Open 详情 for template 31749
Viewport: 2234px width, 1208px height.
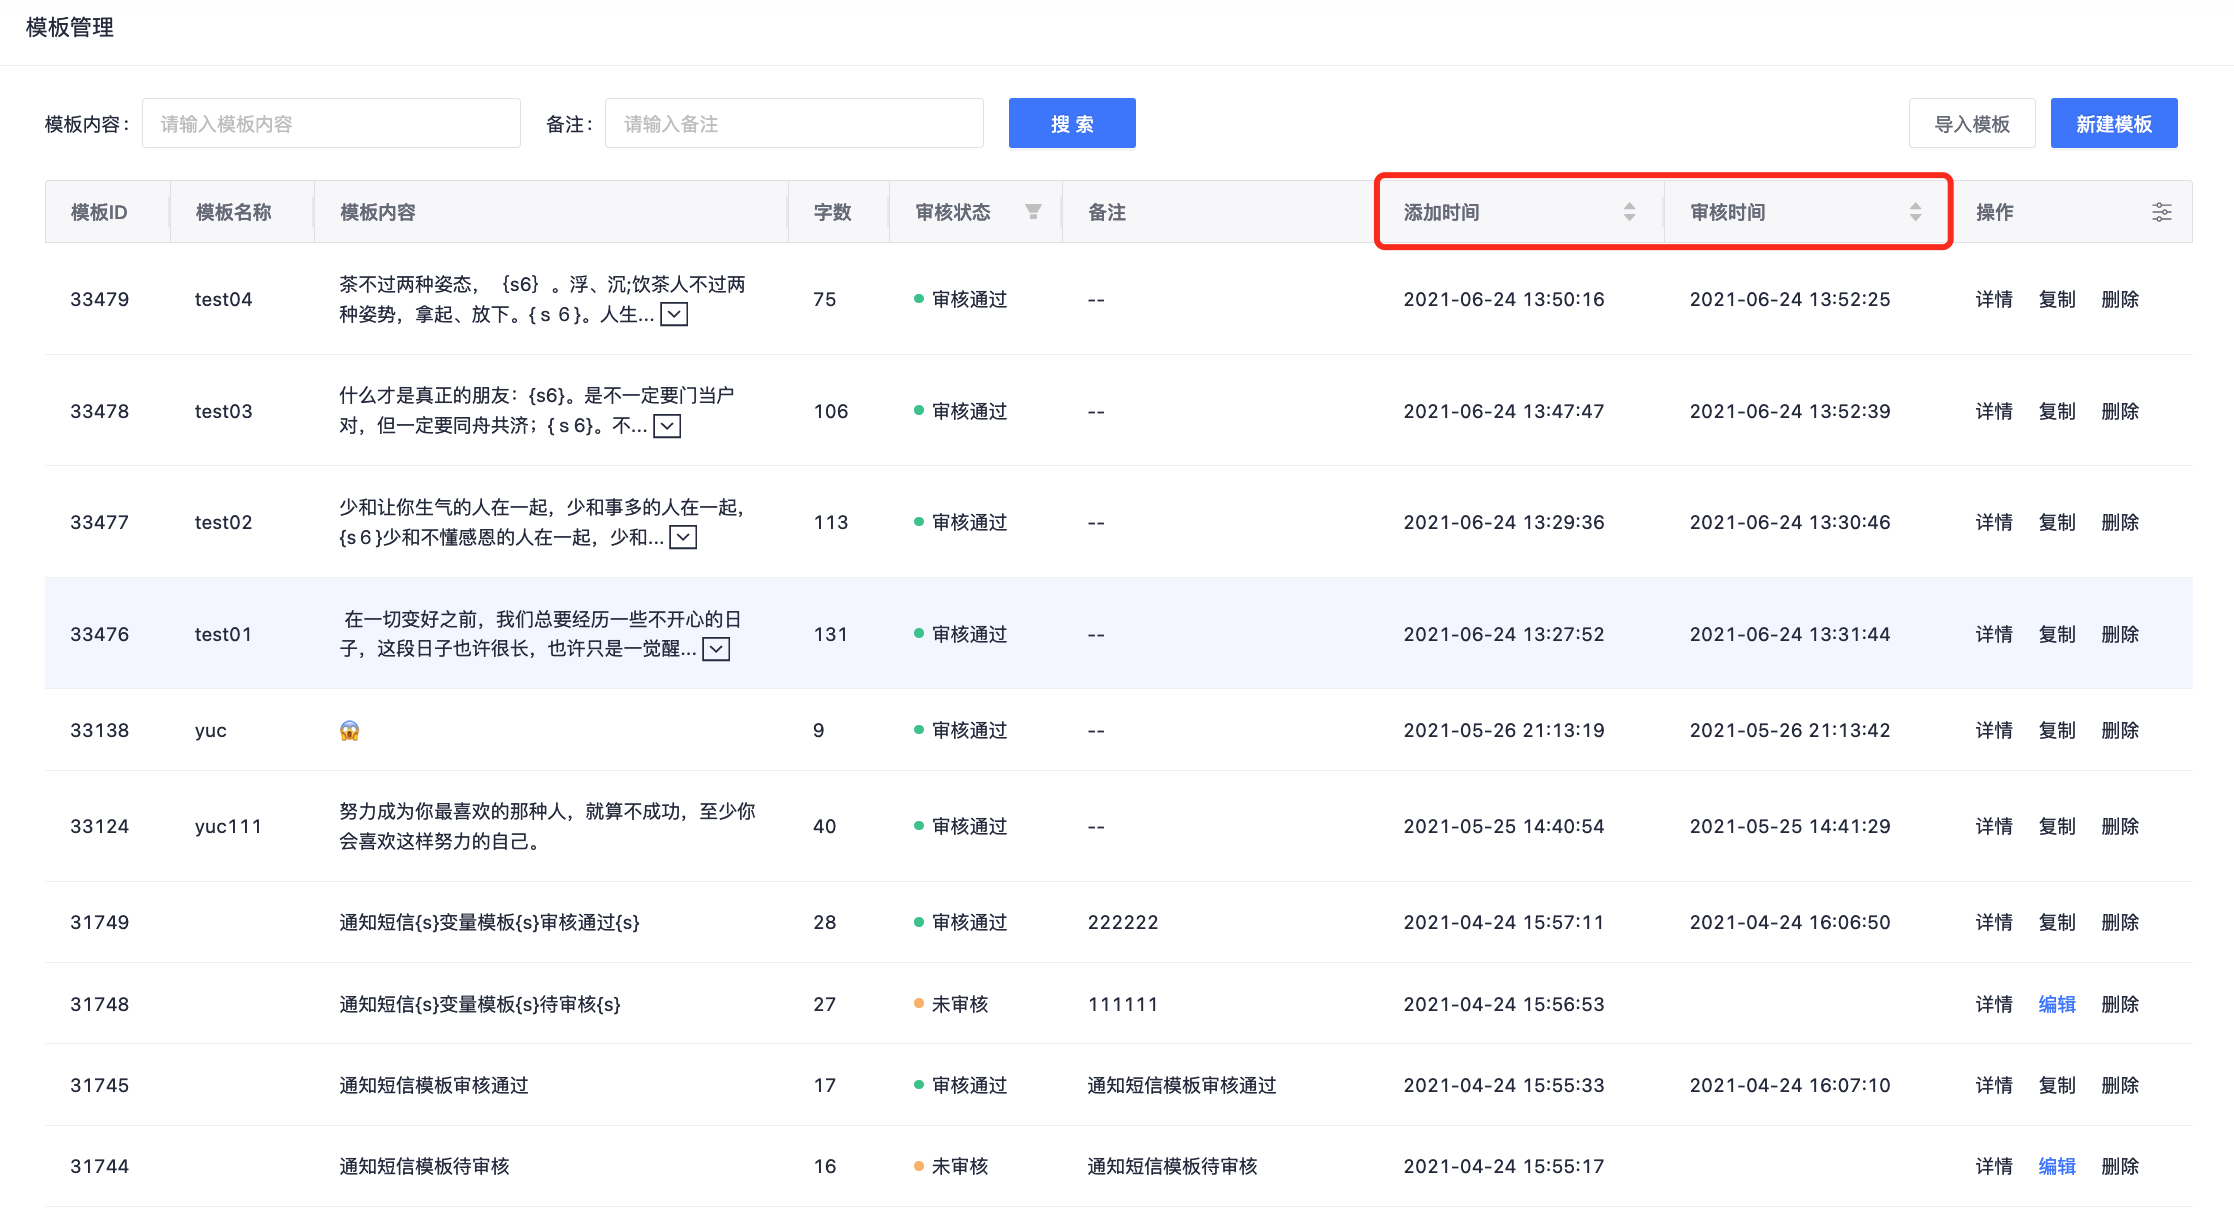(1994, 922)
